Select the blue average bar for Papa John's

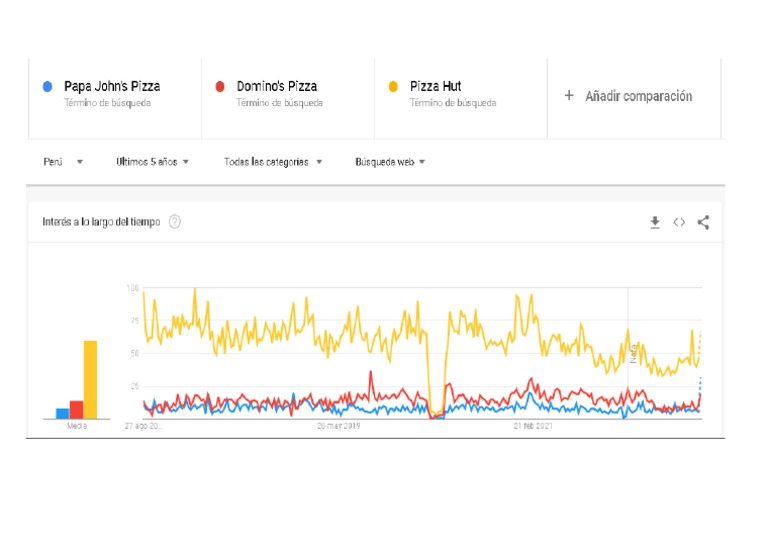point(62,413)
